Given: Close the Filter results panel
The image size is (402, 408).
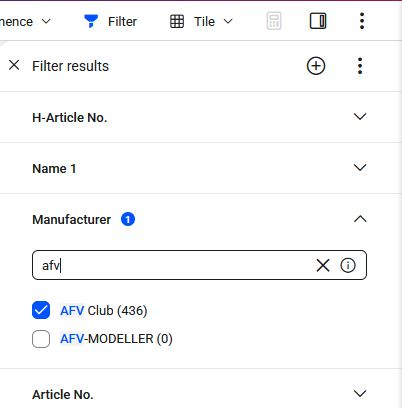Looking at the screenshot, I should pyautogui.click(x=14, y=65).
